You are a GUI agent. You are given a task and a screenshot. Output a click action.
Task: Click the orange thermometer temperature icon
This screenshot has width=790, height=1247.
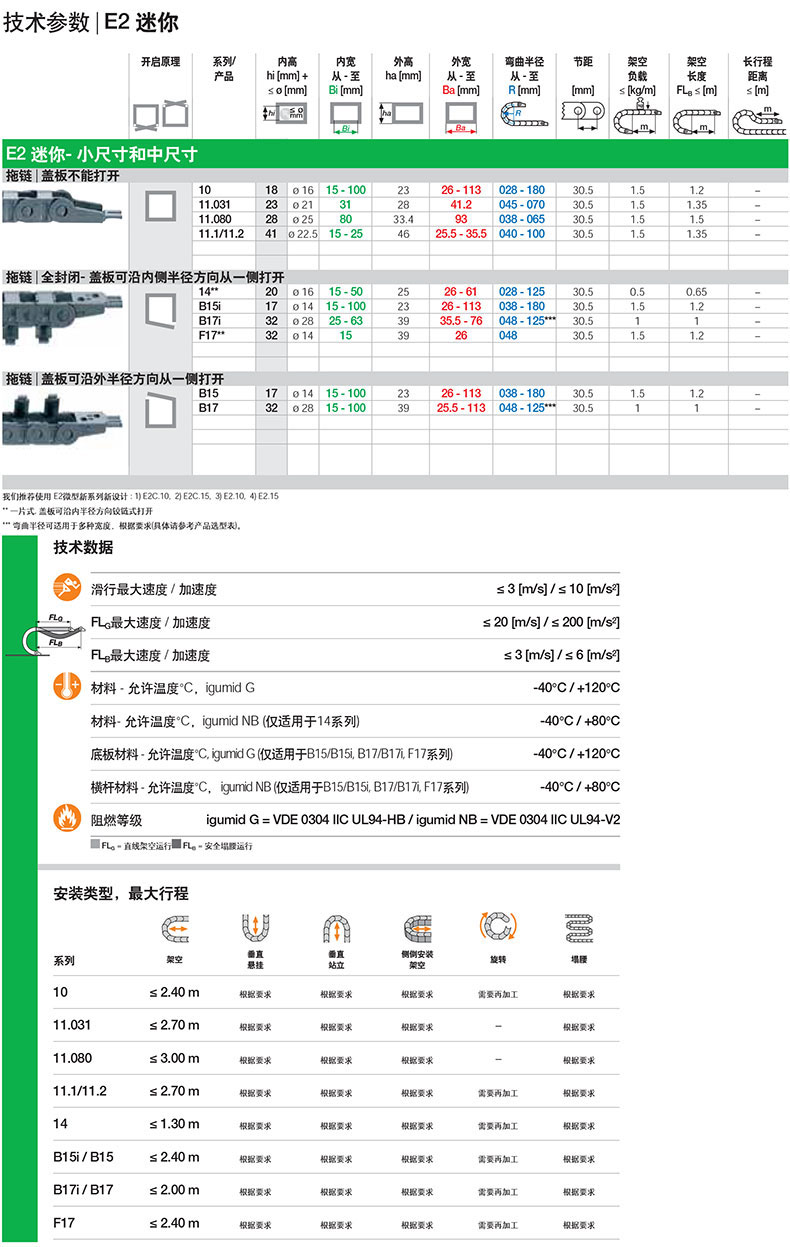pos(66,687)
